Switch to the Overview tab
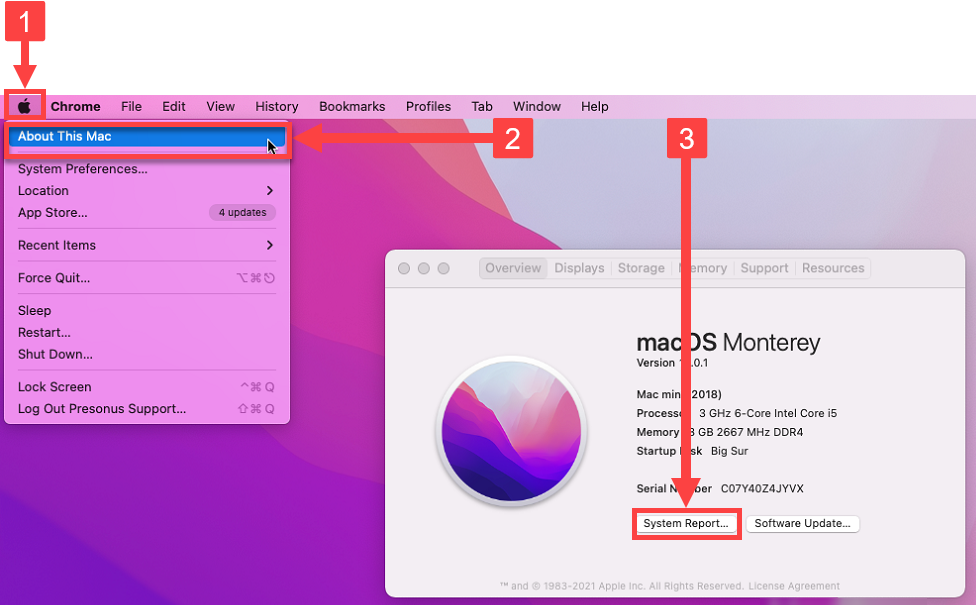Viewport: 976px width, 605px height. 513,268
